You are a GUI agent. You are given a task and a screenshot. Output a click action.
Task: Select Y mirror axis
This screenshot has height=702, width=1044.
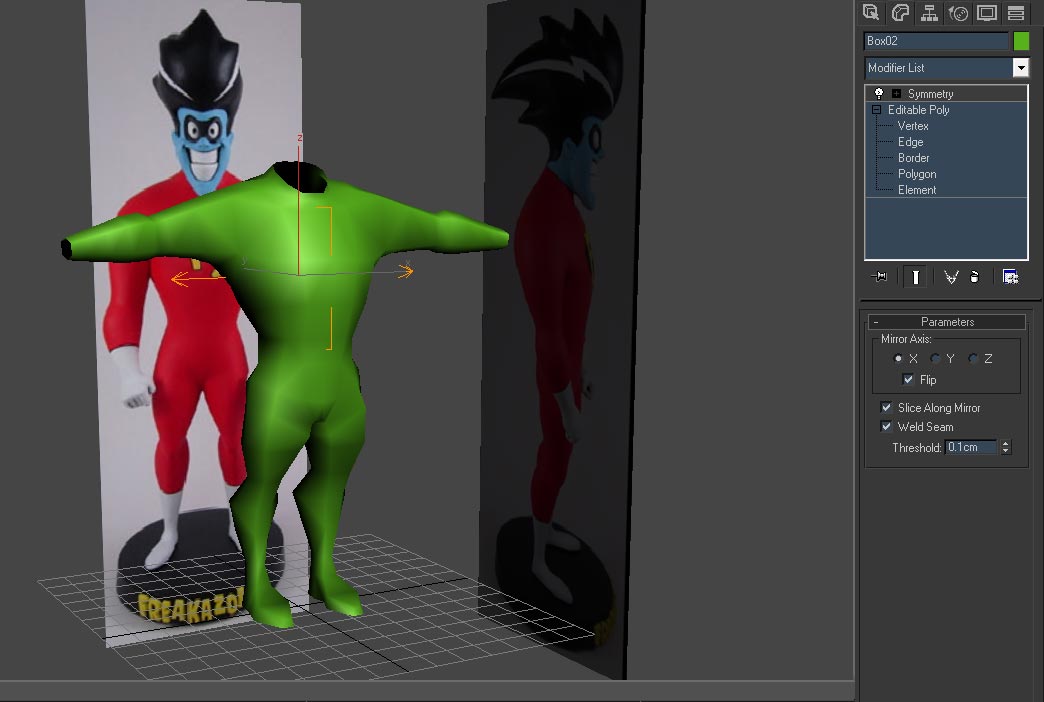coord(935,358)
